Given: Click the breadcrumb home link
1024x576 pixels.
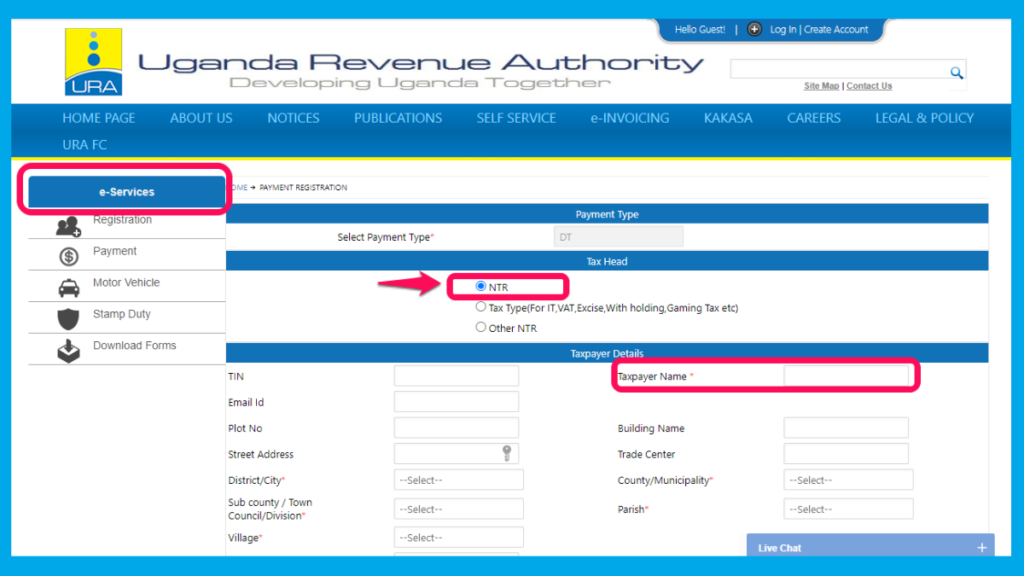Looking at the screenshot, I should (240, 187).
